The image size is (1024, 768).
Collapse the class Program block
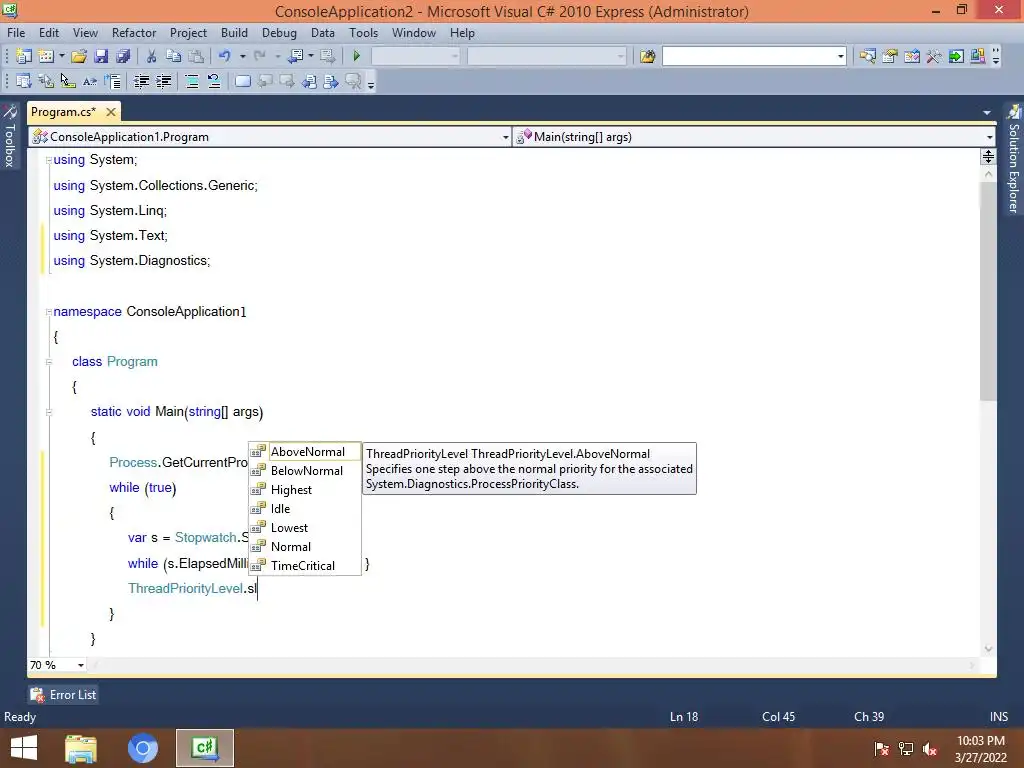(49, 362)
